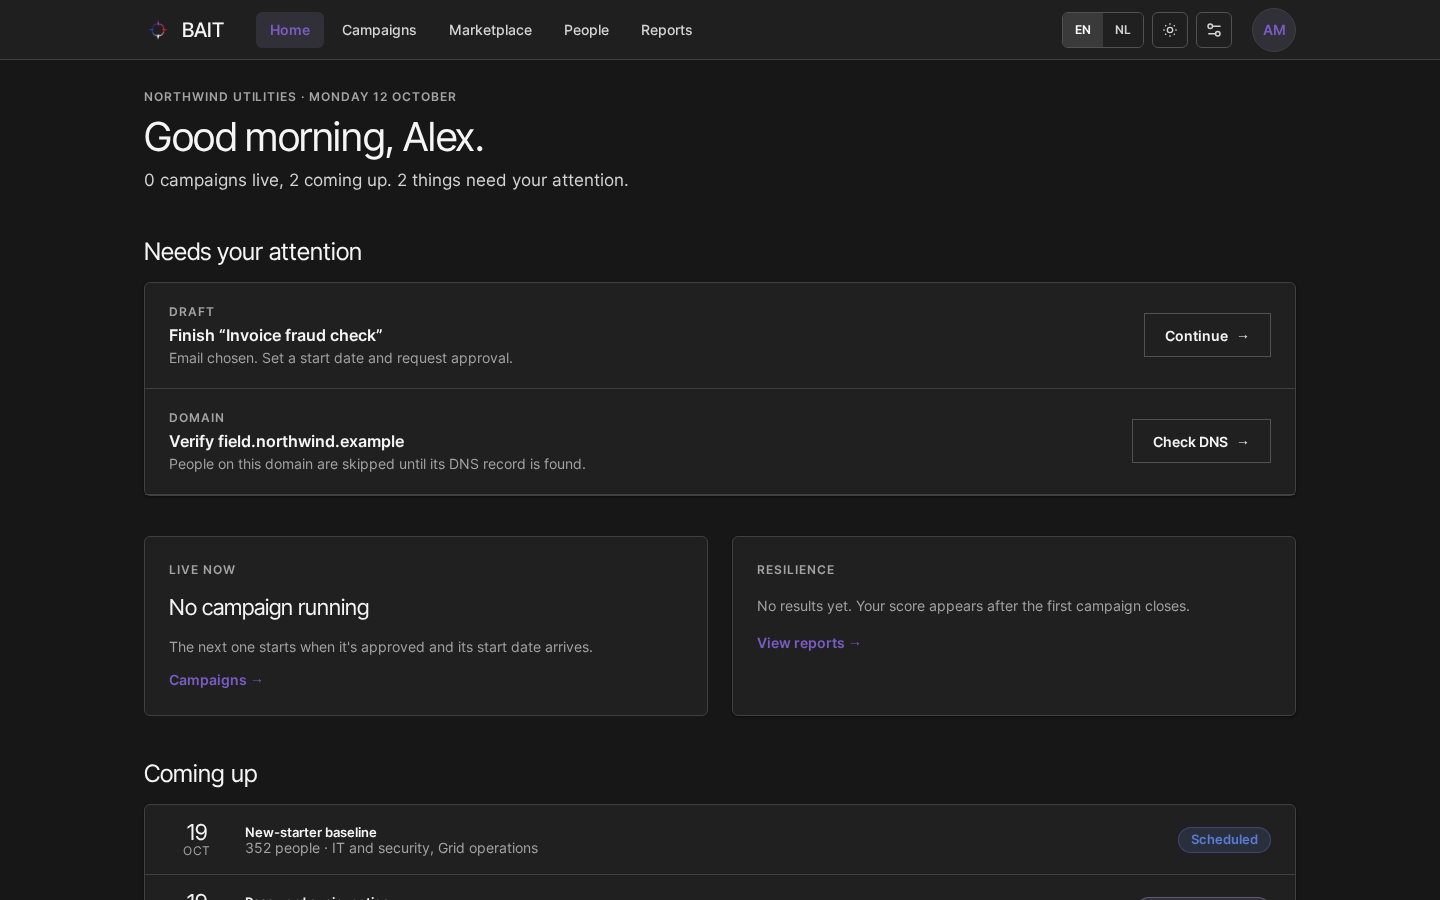Open the Reports tab

click(x=666, y=30)
